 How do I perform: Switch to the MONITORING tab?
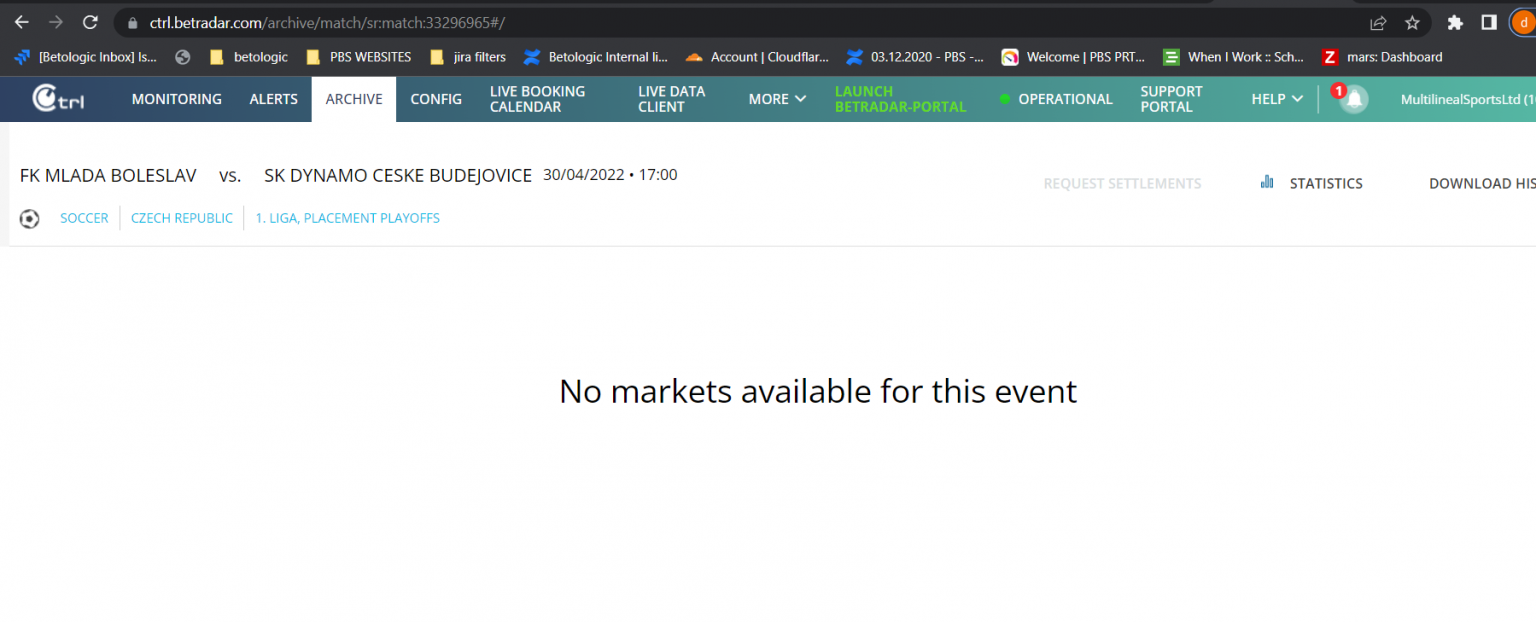click(177, 99)
